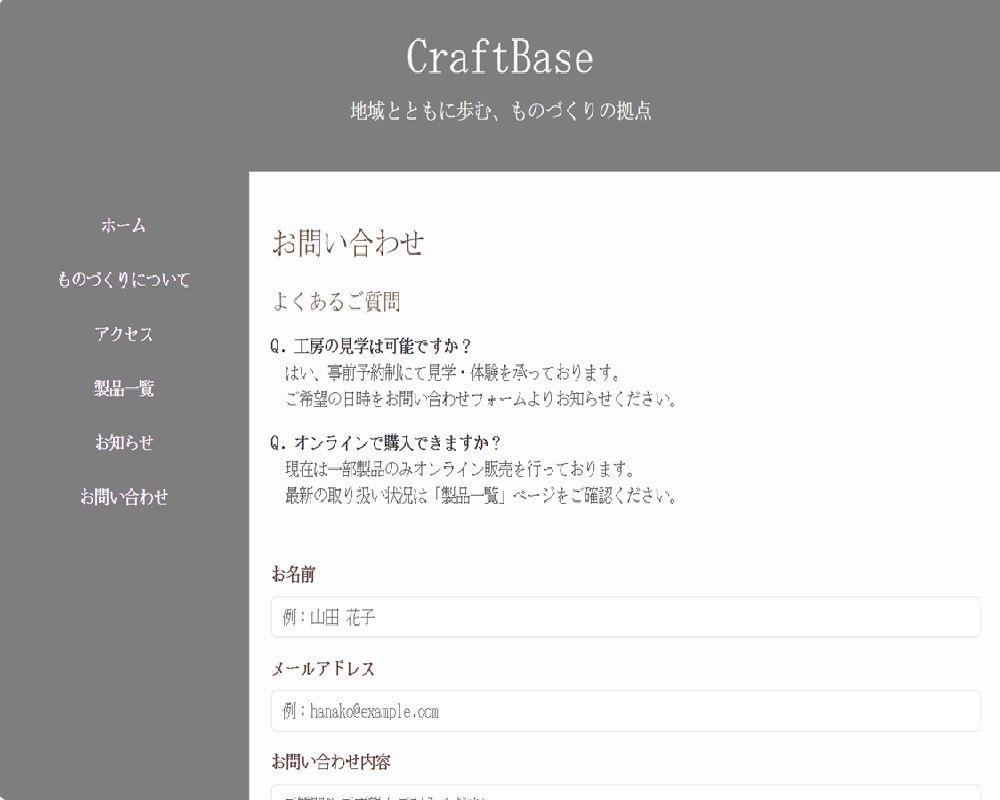1000x800 pixels.
Task: Click the CraftBase site title
Action: click(x=499, y=59)
